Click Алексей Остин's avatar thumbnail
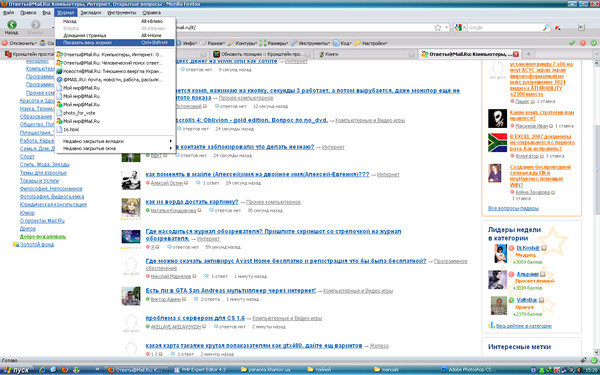This screenshot has height=375, width=600. [x=130, y=180]
